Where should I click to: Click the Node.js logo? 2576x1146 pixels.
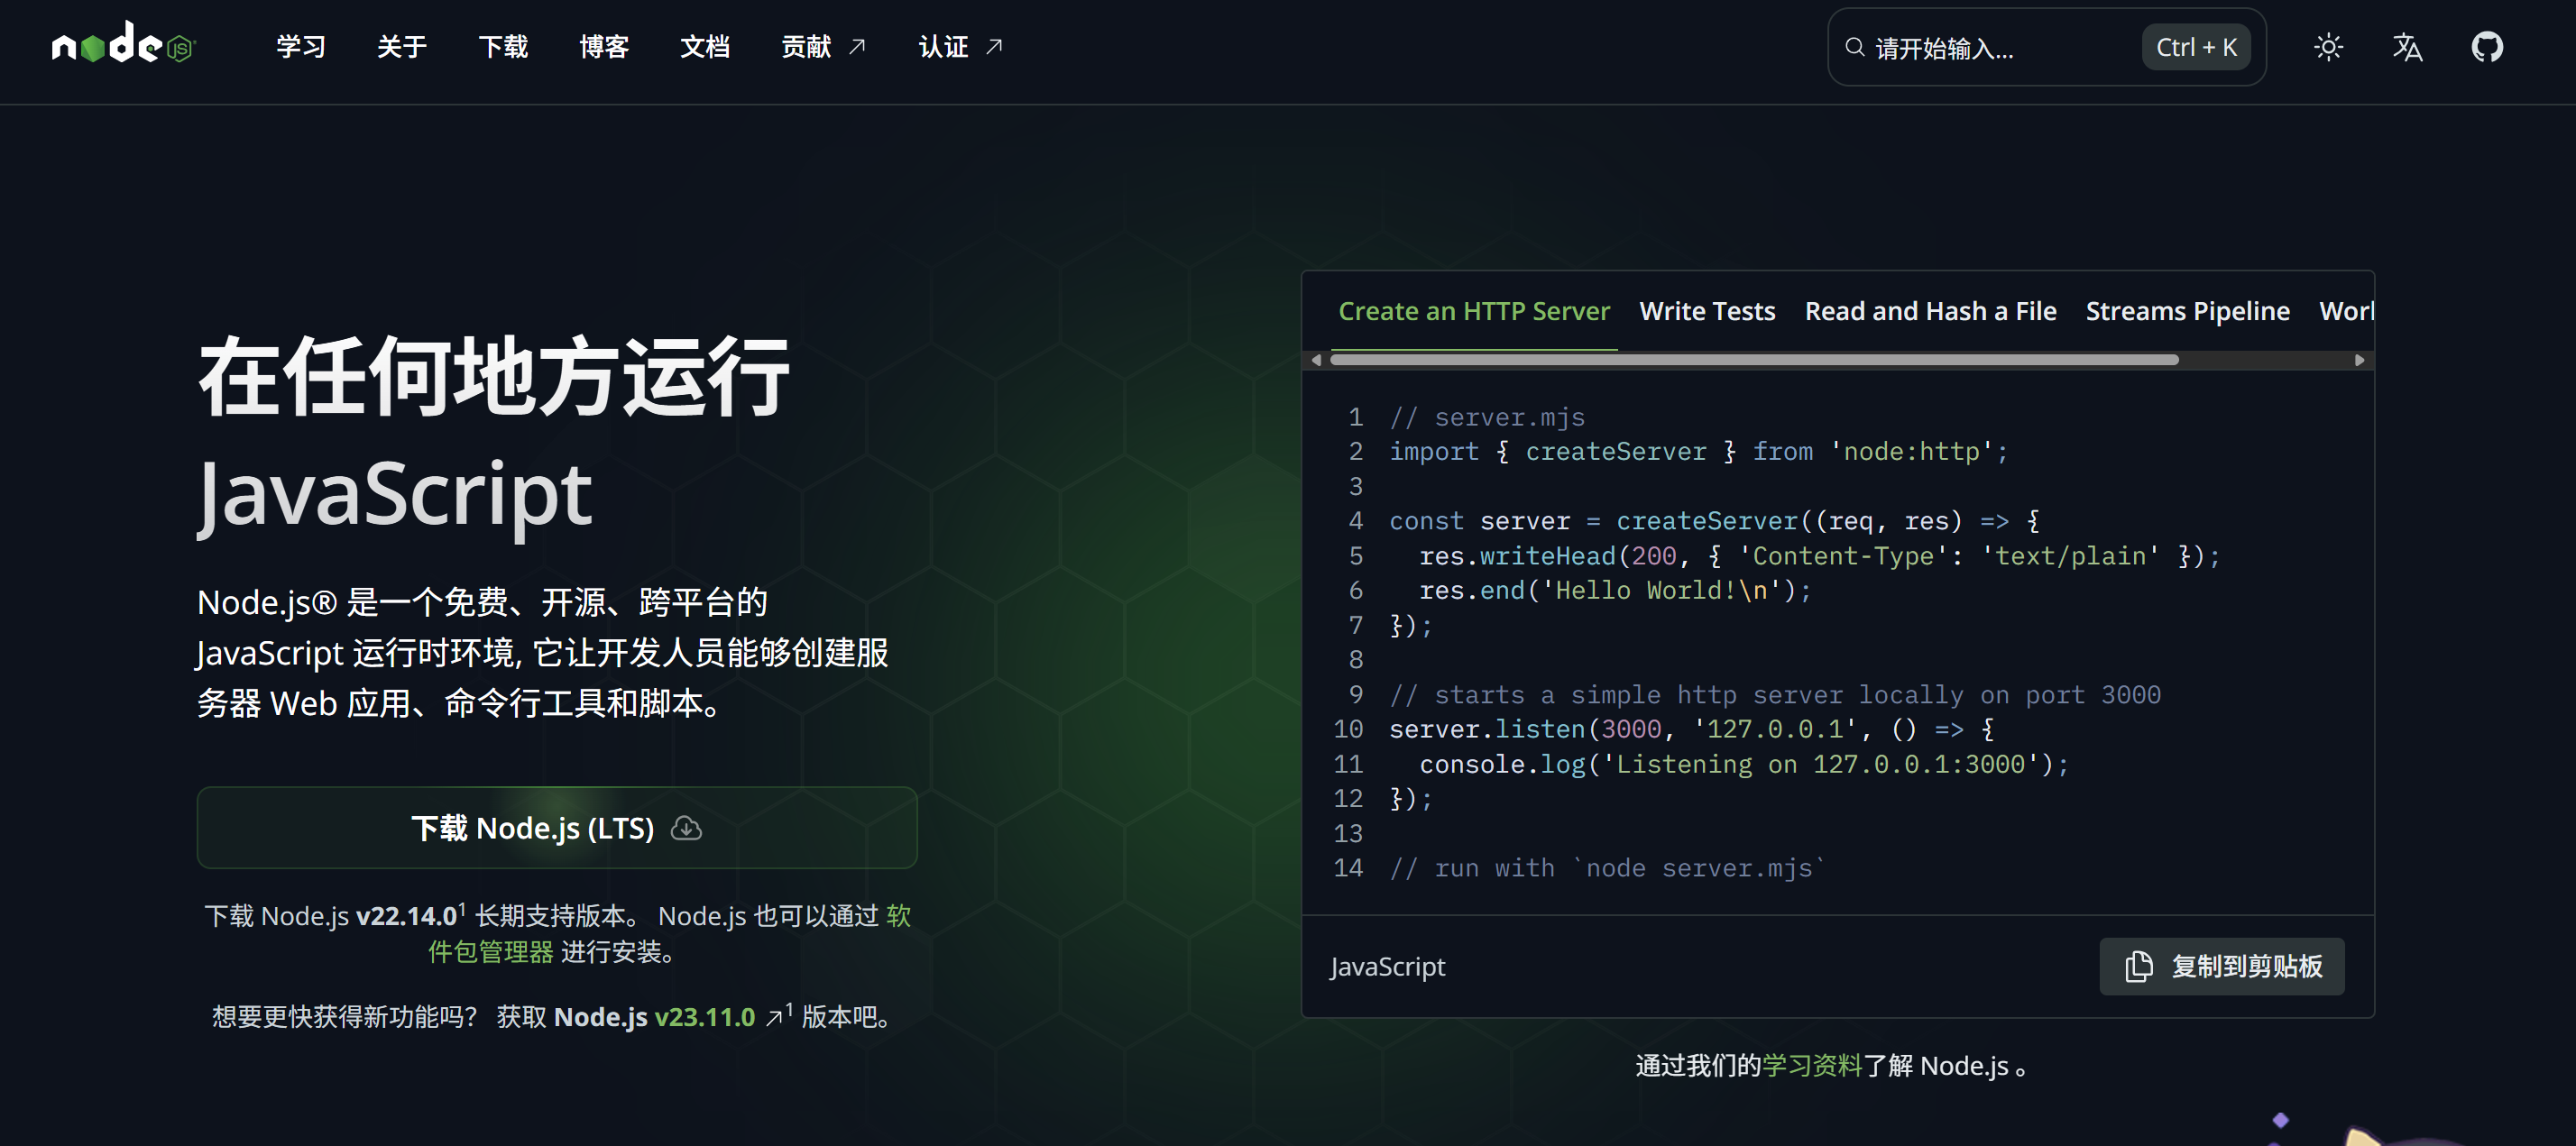pyautogui.click(x=123, y=45)
